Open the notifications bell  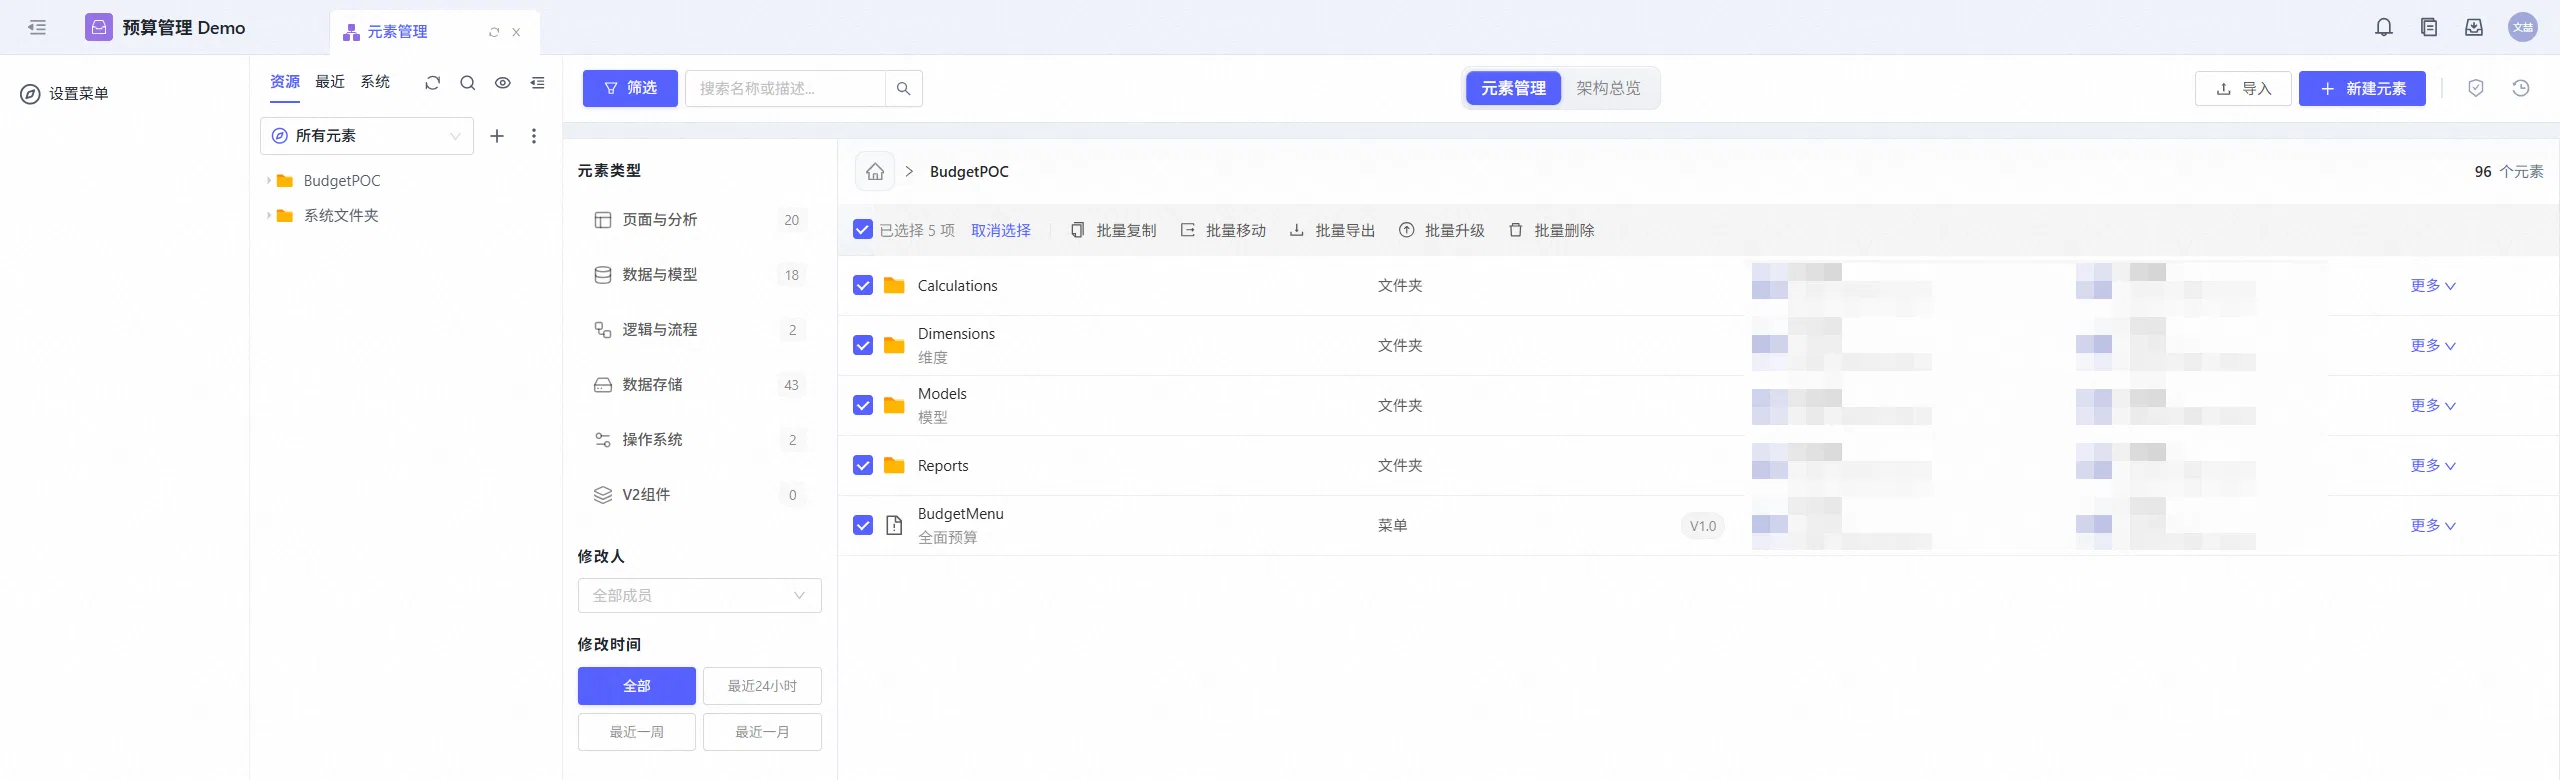[x=2384, y=28]
